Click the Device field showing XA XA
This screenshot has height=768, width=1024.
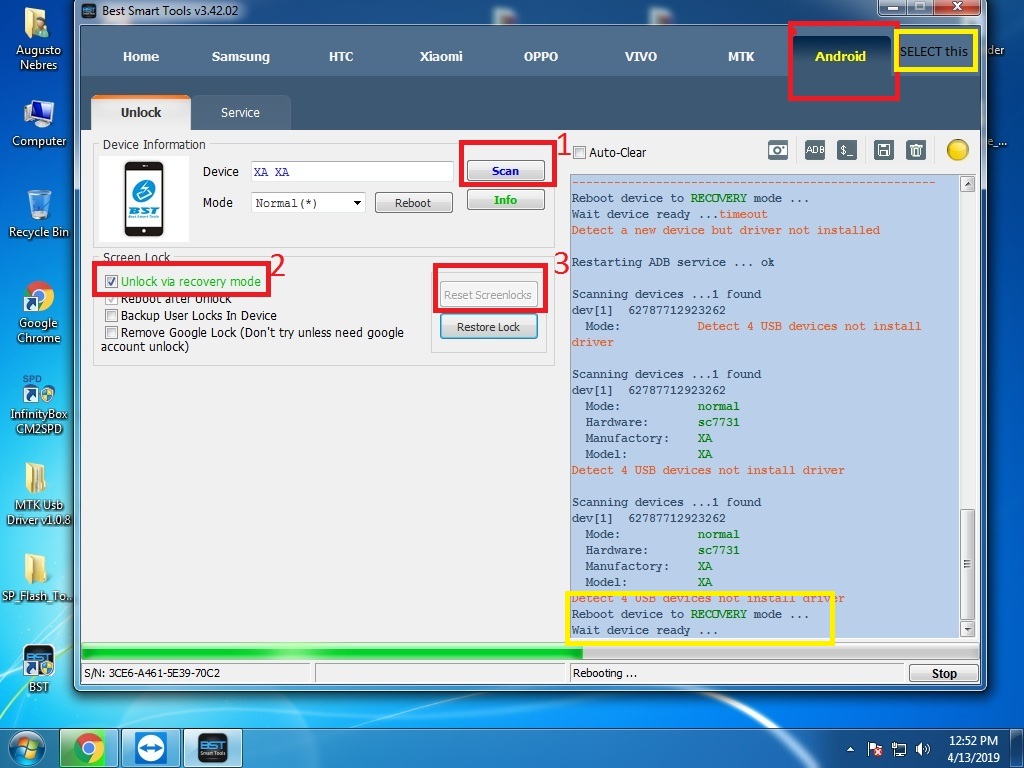(x=352, y=172)
